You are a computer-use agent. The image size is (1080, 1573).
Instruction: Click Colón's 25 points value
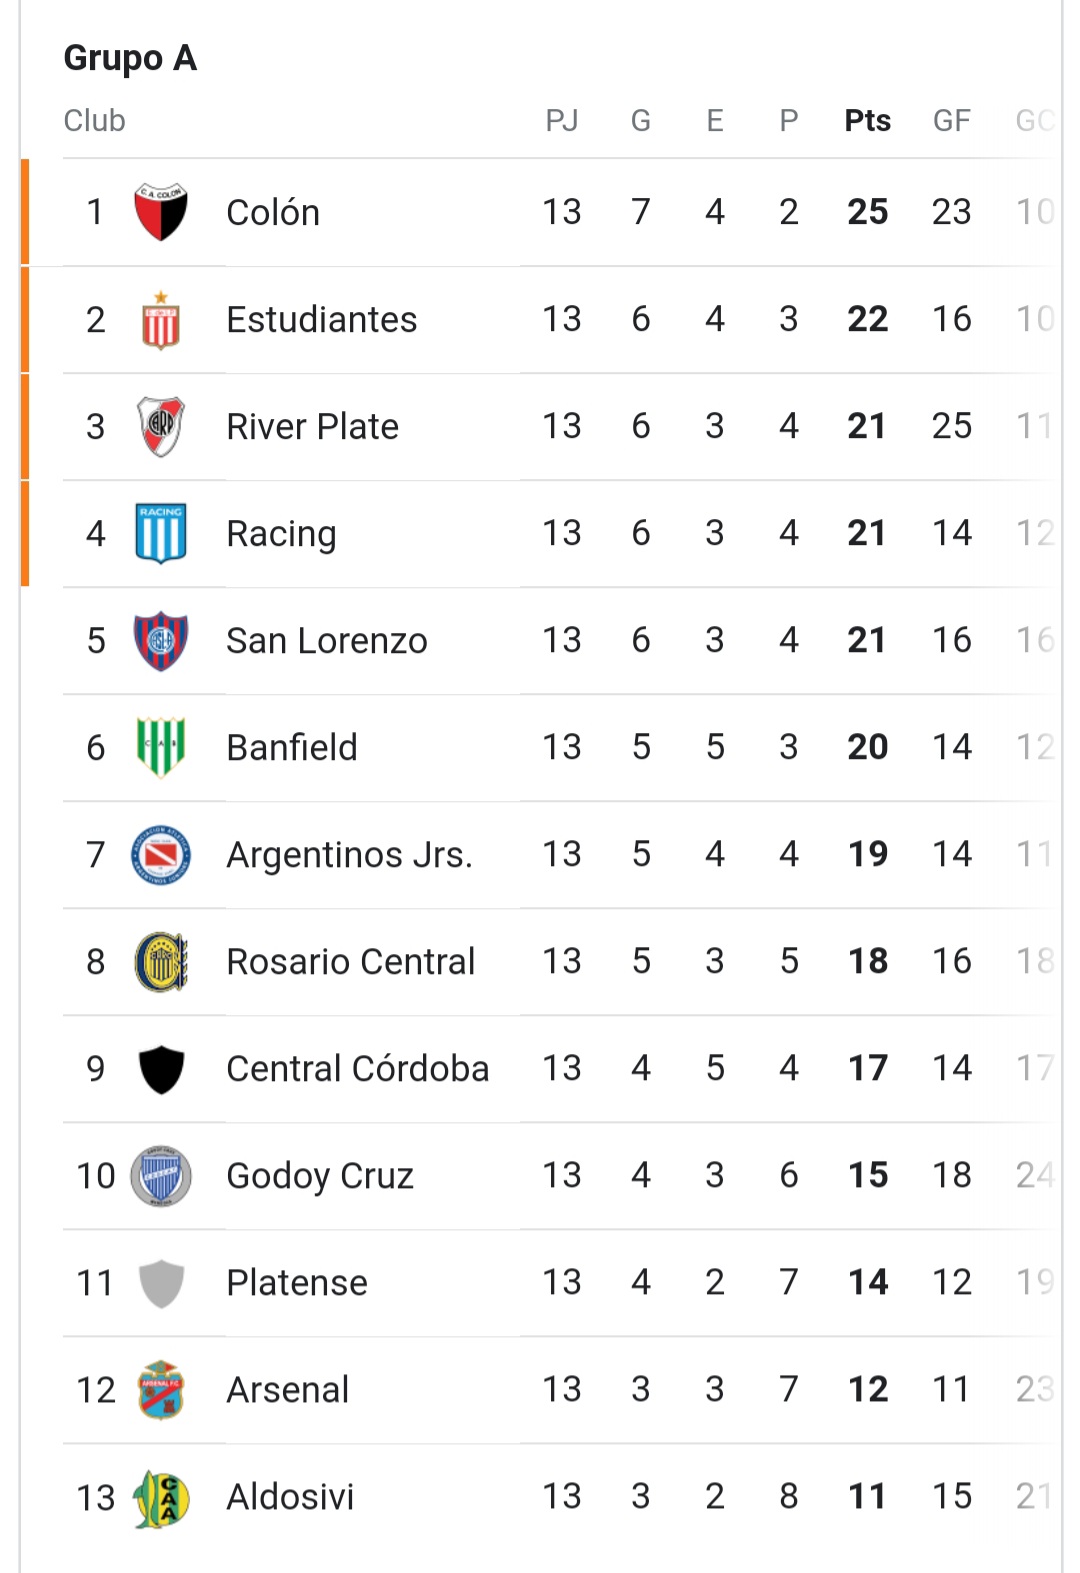click(867, 212)
